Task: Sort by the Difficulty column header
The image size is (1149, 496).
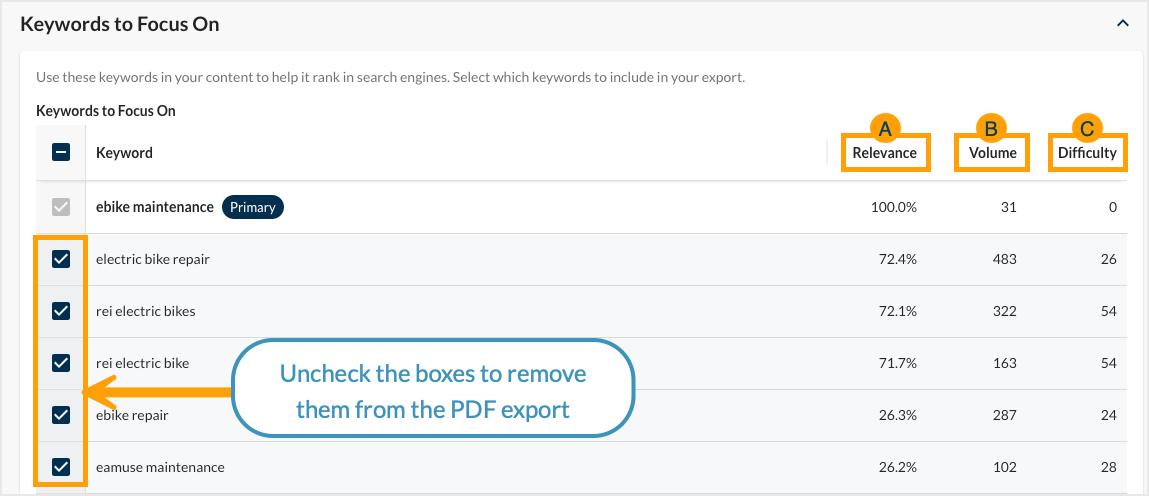Action: pyautogui.click(x=1087, y=153)
